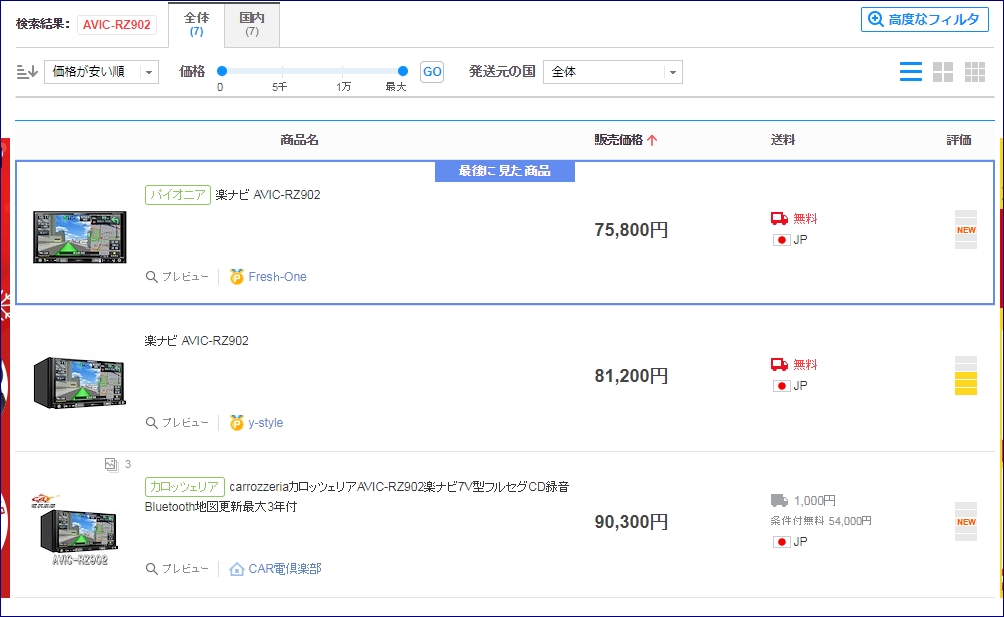Click the AVIC-RZ902 search keyword tag

pos(117,24)
